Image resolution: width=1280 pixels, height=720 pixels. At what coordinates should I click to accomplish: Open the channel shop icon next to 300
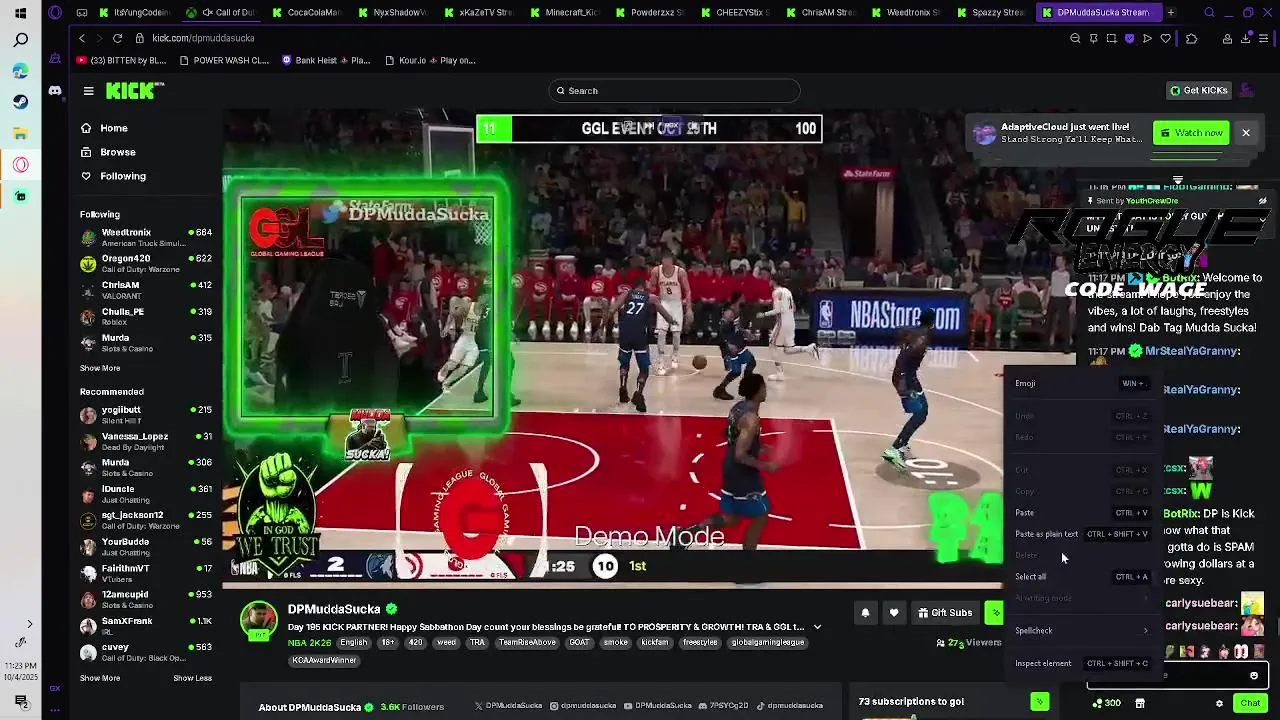tap(1139, 703)
